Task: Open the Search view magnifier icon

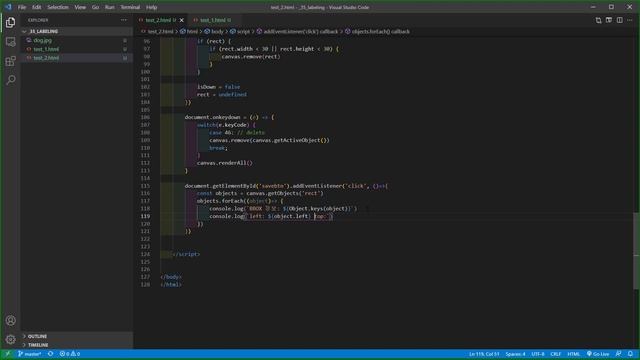Action: point(11,80)
